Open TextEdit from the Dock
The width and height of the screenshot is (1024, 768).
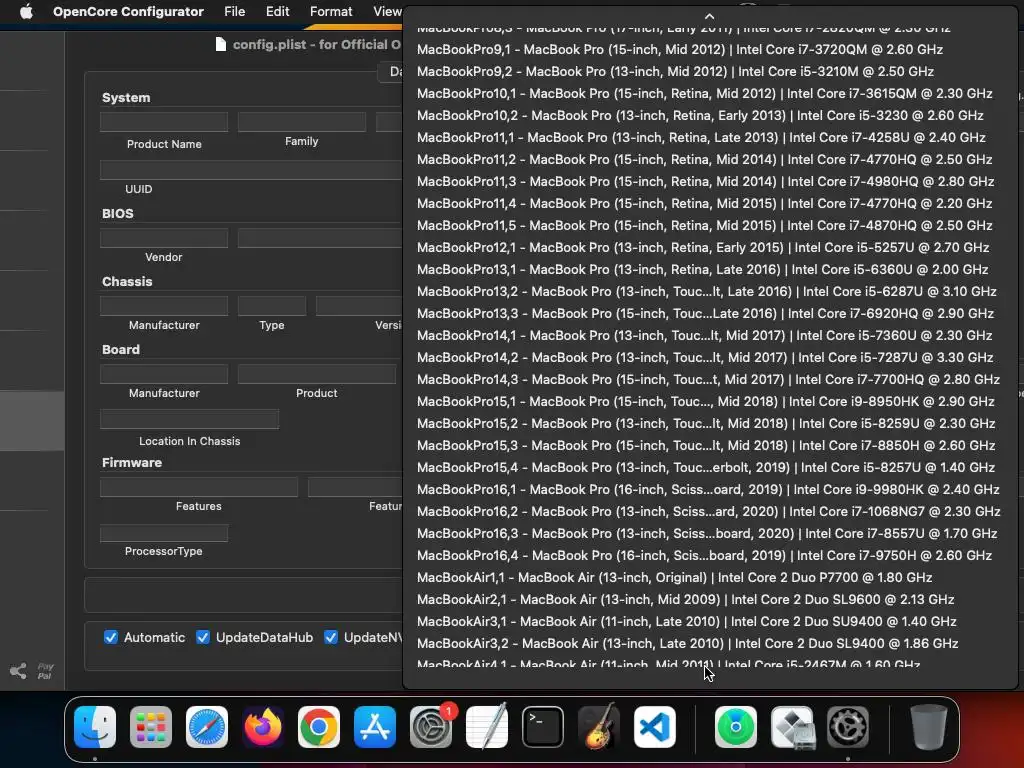pyautogui.click(x=487, y=726)
